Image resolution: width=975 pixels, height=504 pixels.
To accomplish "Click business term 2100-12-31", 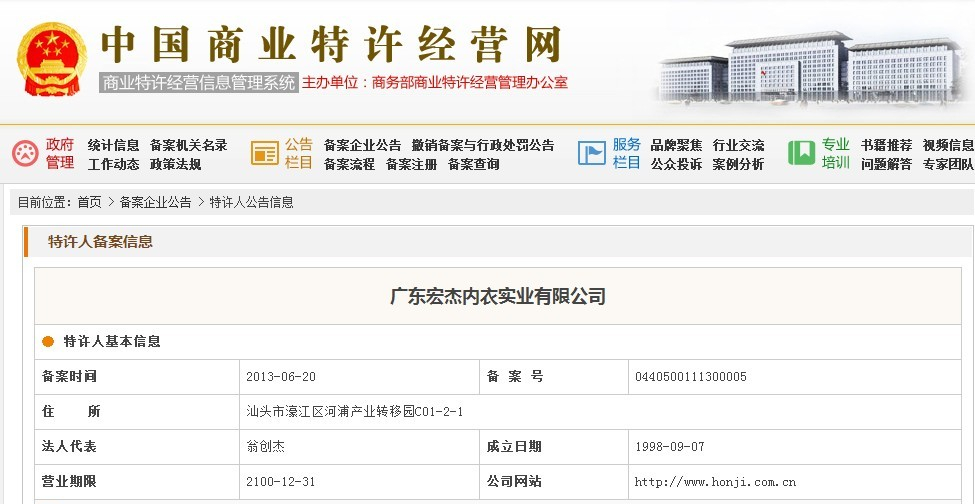I will [280, 482].
